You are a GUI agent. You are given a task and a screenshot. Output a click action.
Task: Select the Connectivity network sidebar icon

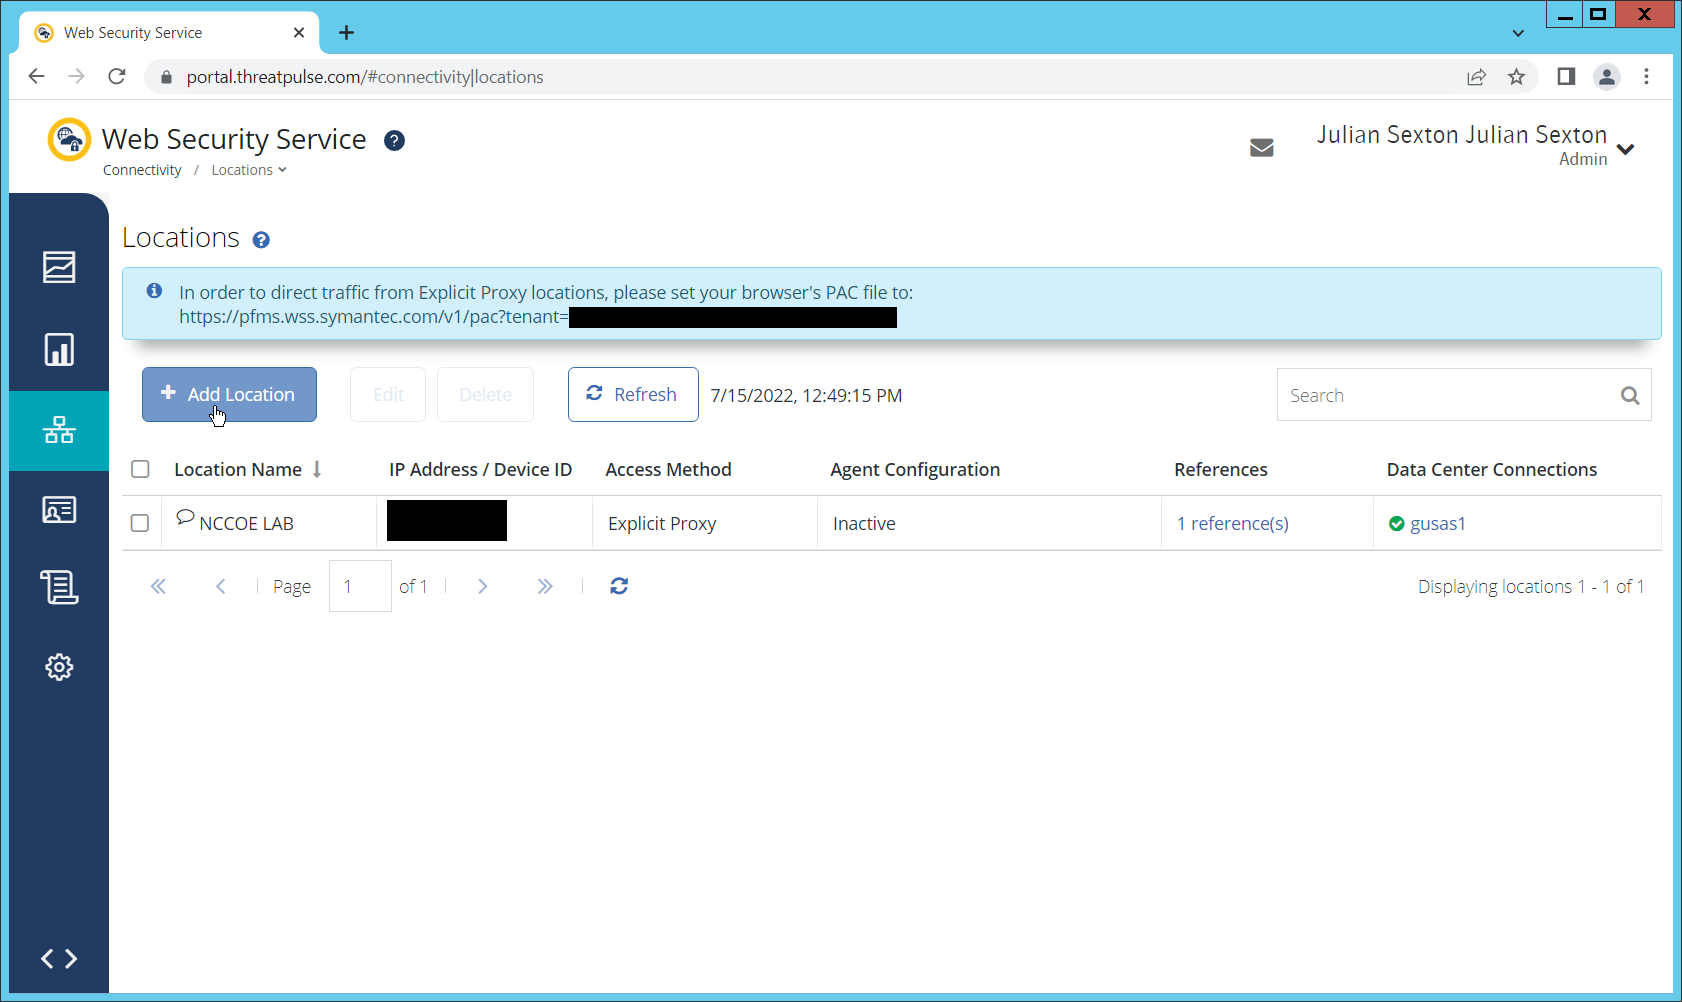(59, 430)
